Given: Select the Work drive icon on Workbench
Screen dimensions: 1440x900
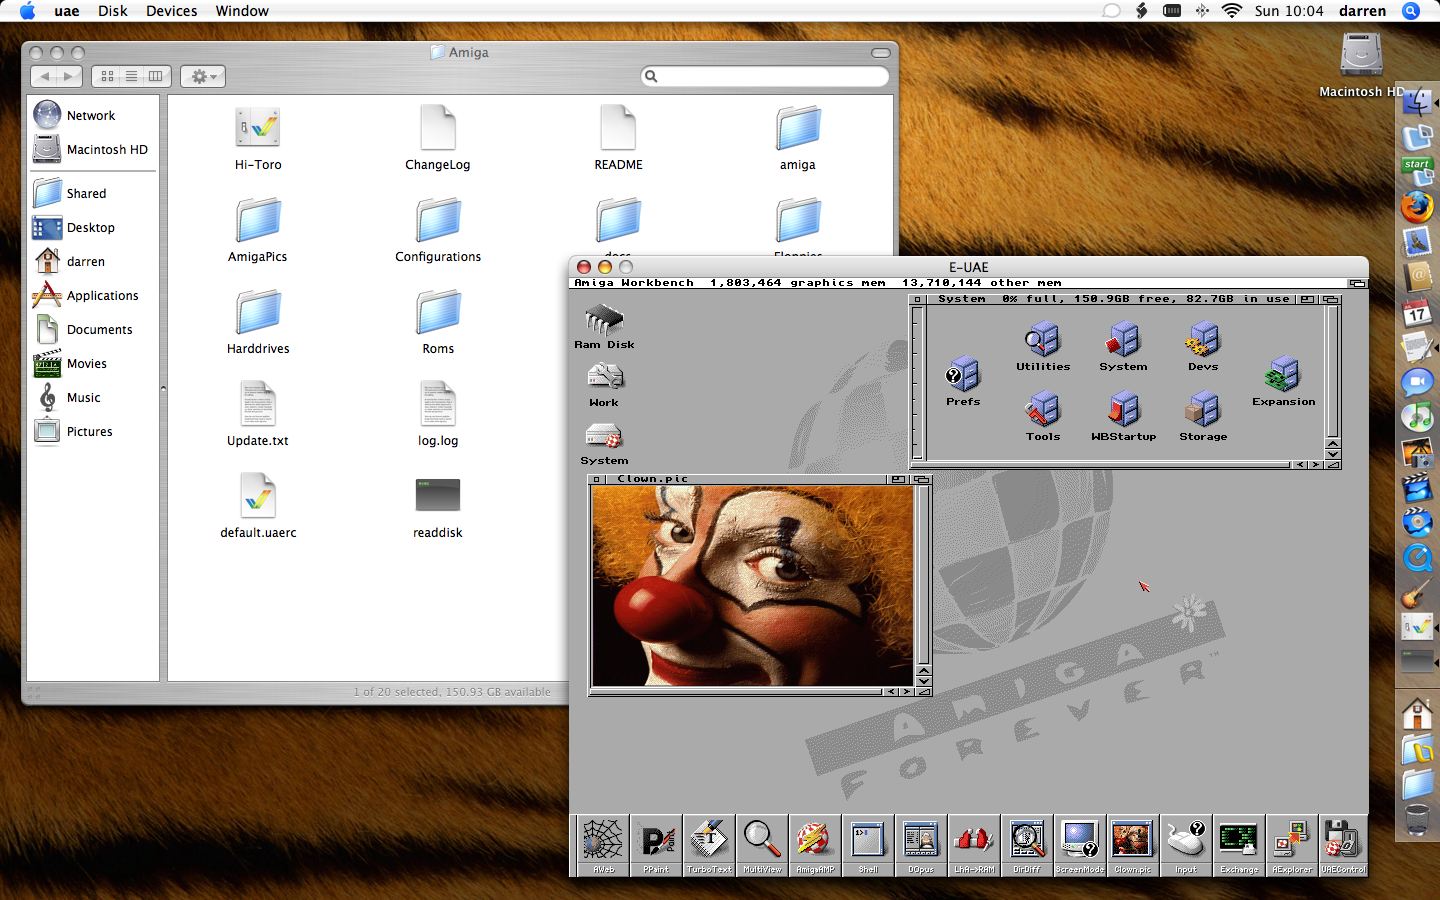Looking at the screenshot, I should [x=604, y=385].
